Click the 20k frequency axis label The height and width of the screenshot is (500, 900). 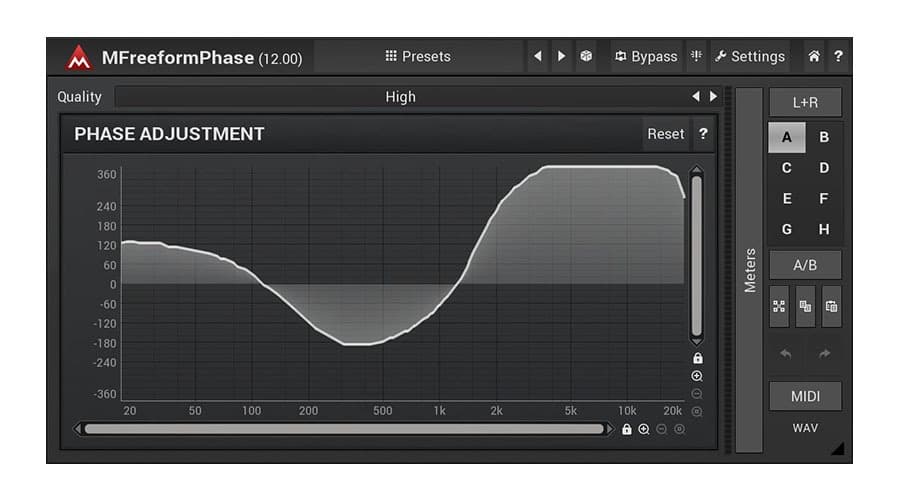pyautogui.click(x=673, y=411)
